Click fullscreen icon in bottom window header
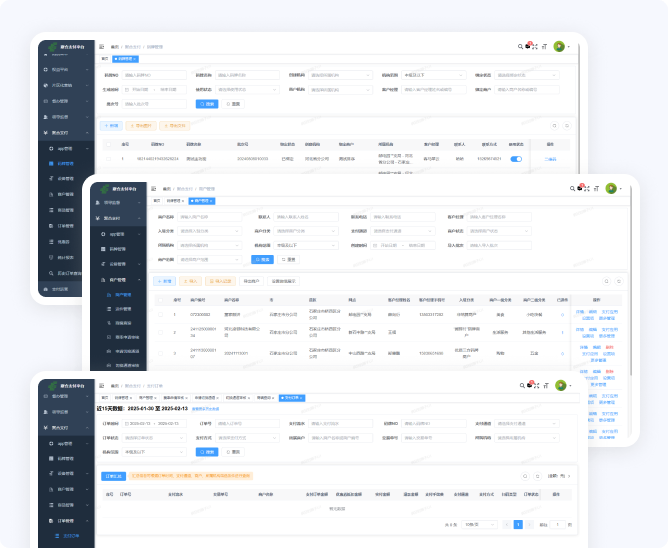 (x=537, y=386)
